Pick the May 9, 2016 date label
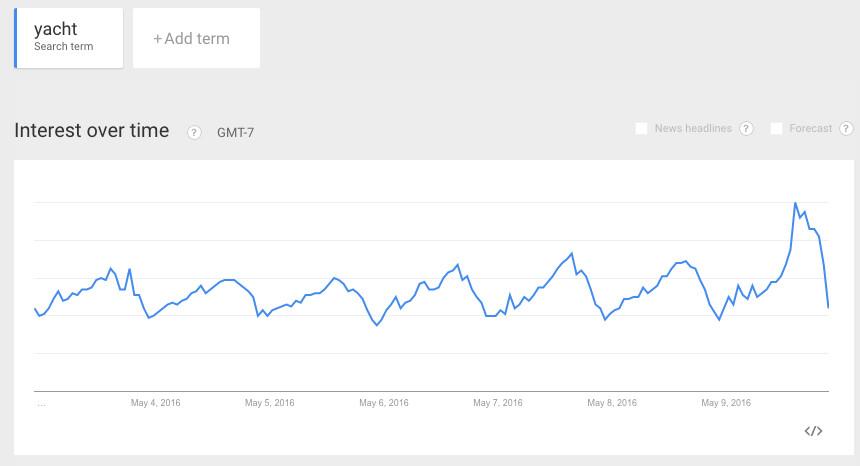The width and height of the screenshot is (860, 466). click(726, 403)
